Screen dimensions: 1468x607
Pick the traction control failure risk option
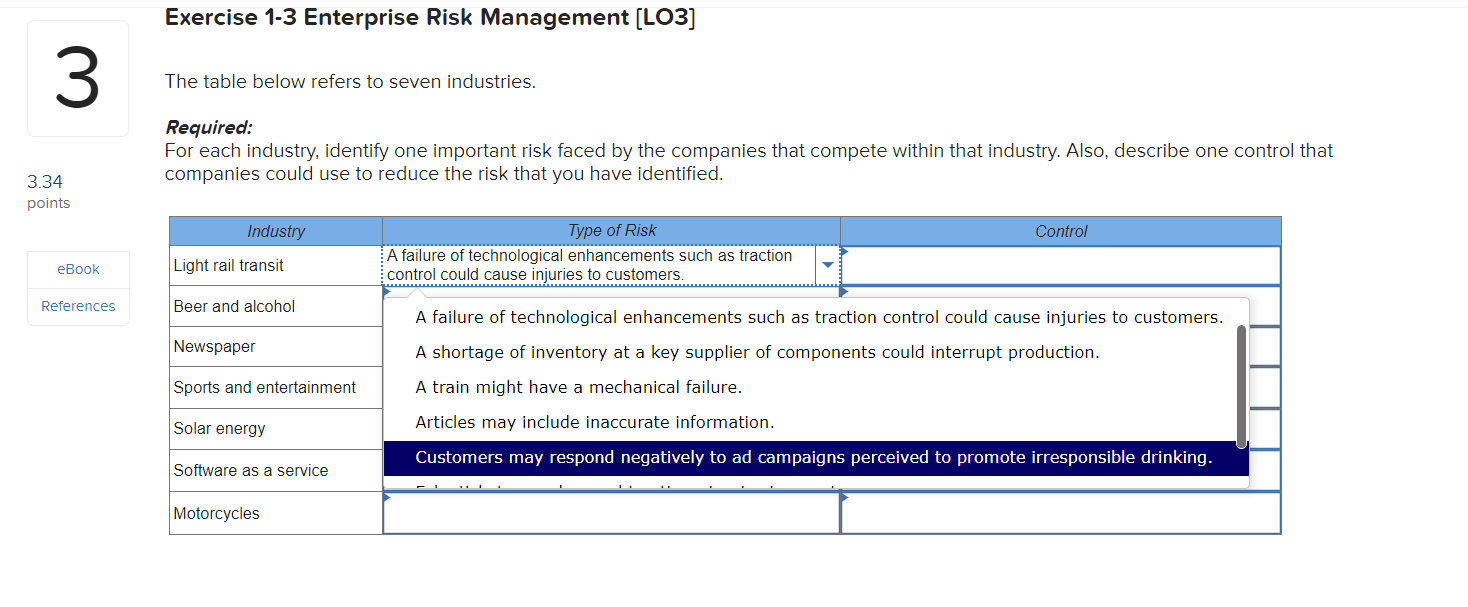(x=819, y=316)
